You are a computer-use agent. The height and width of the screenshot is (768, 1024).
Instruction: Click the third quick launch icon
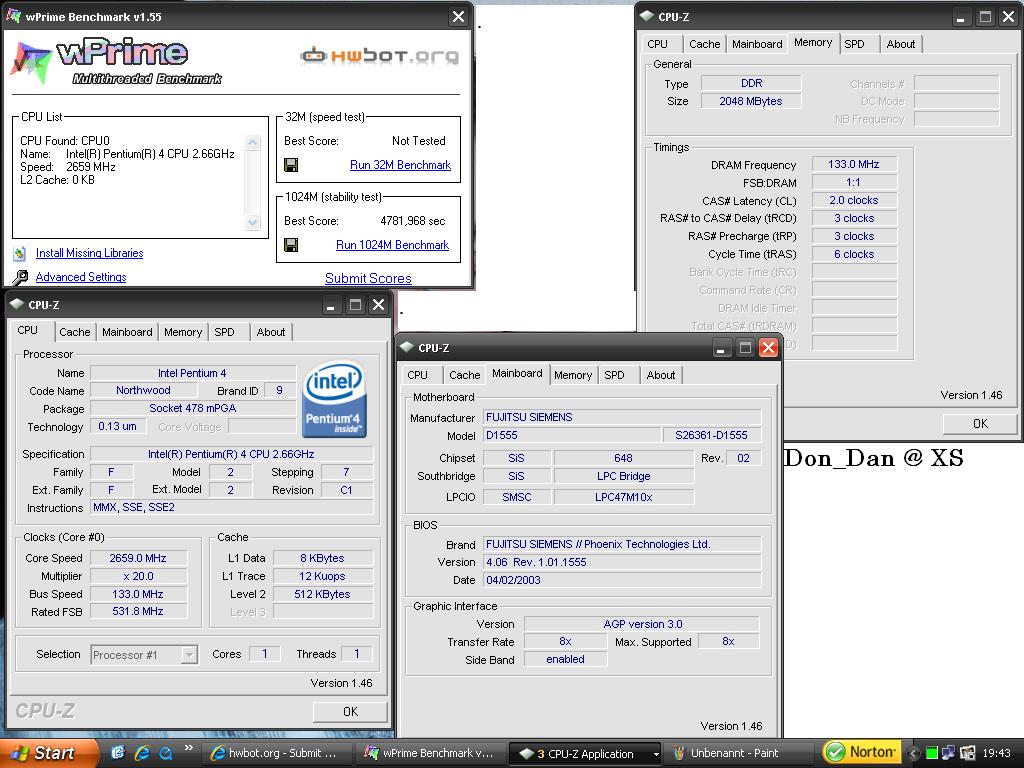(166, 753)
